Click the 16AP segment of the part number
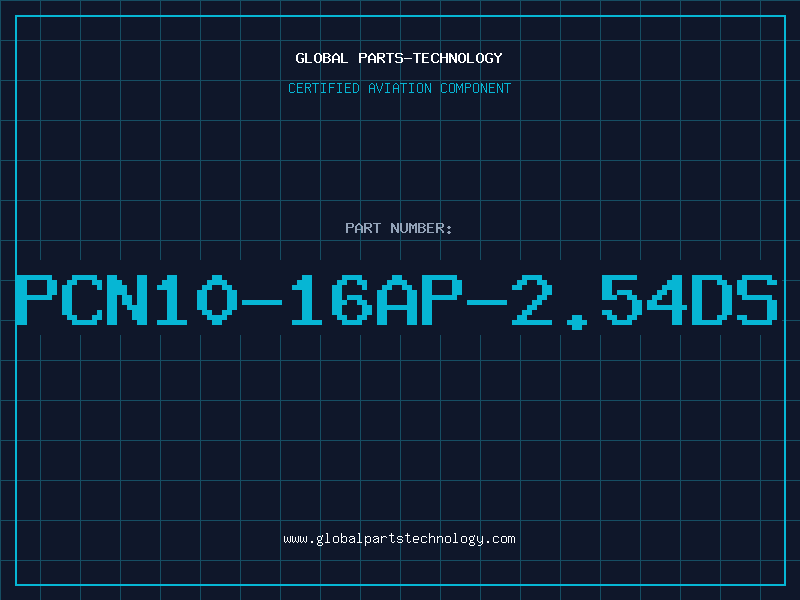The width and height of the screenshot is (800, 600). click(x=377, y=300)
